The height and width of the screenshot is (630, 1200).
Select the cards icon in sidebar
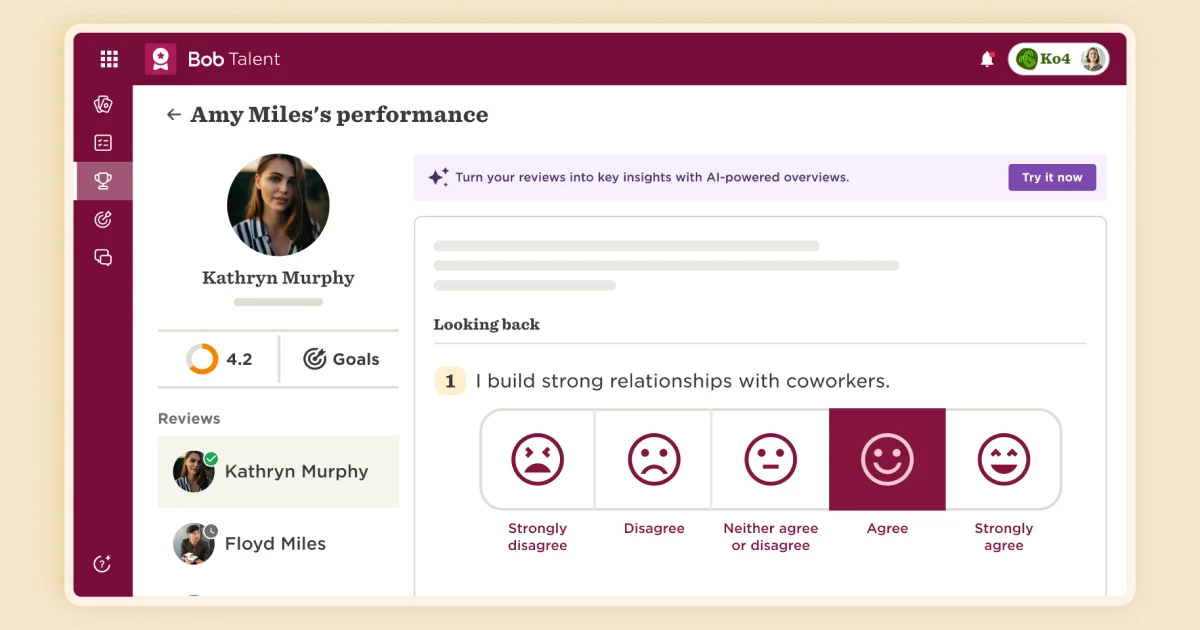[x=103, y=104]
